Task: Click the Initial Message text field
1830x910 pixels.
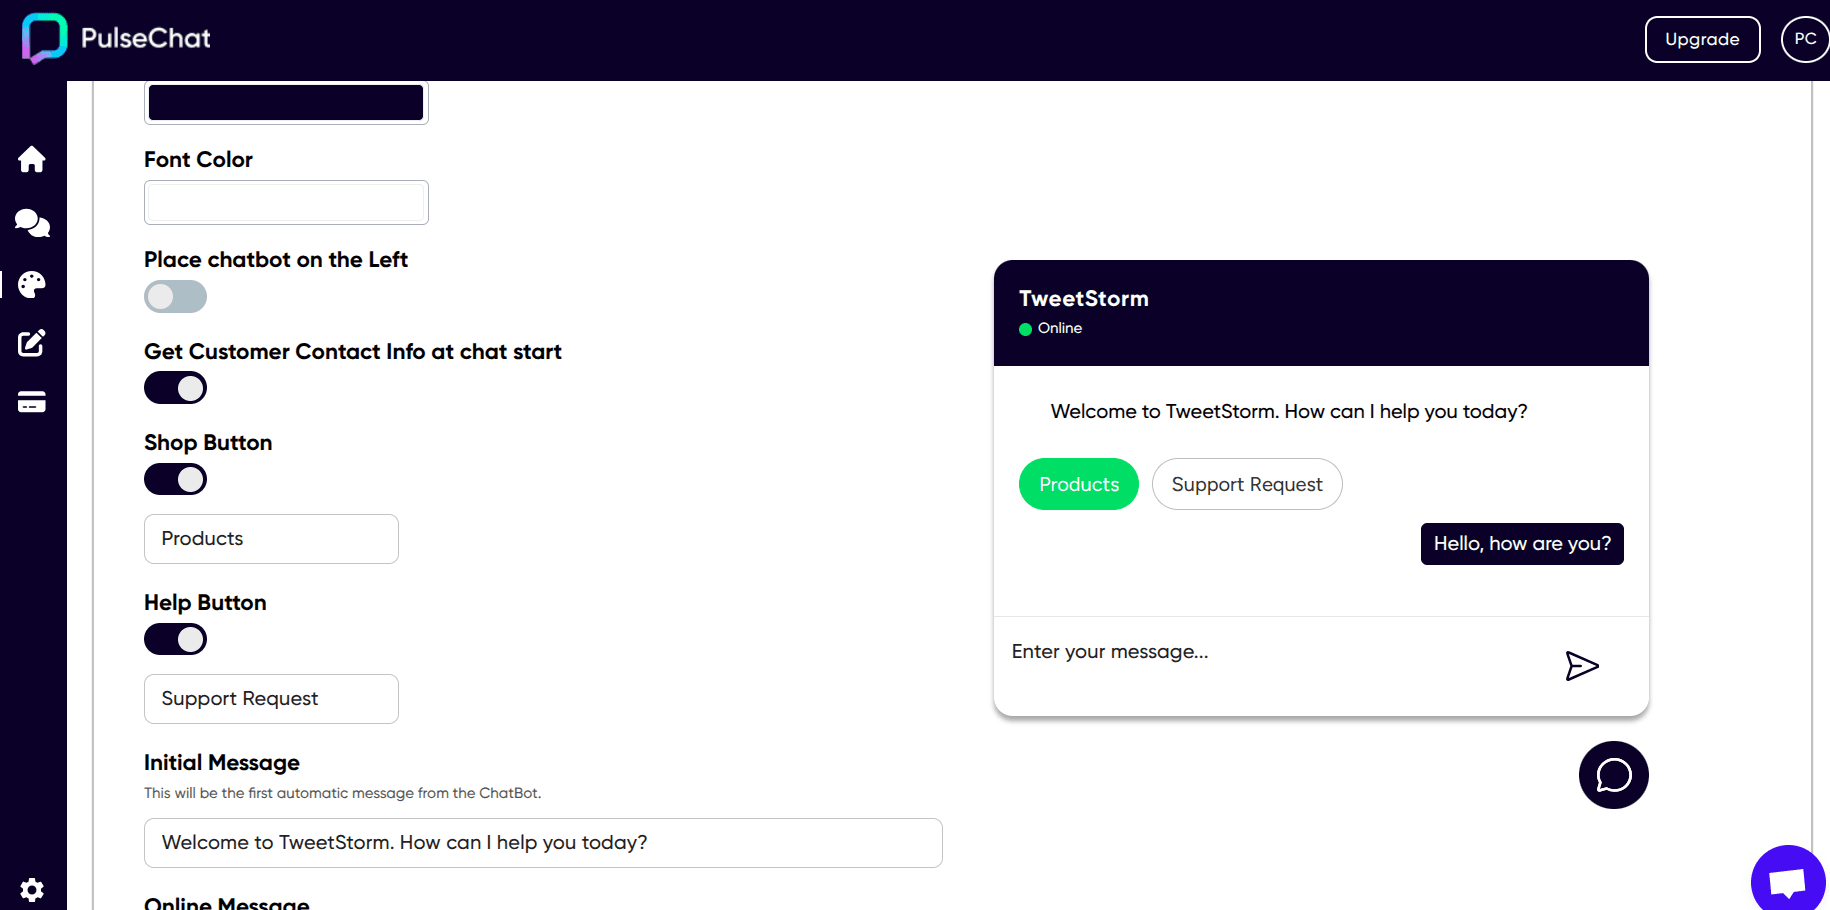Action: point(543,843)
